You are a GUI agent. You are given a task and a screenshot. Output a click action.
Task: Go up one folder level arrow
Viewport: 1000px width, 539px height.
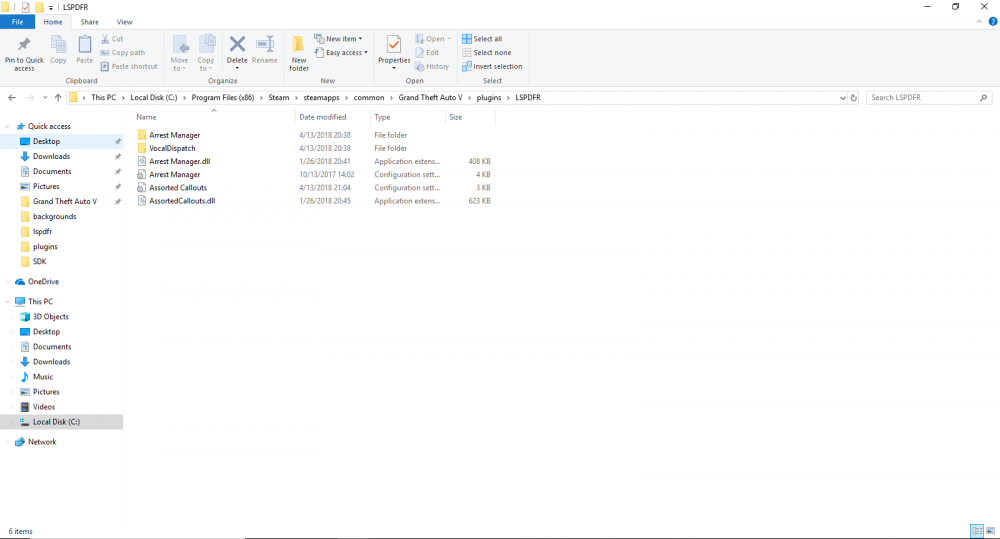click(x=58, y=98)
